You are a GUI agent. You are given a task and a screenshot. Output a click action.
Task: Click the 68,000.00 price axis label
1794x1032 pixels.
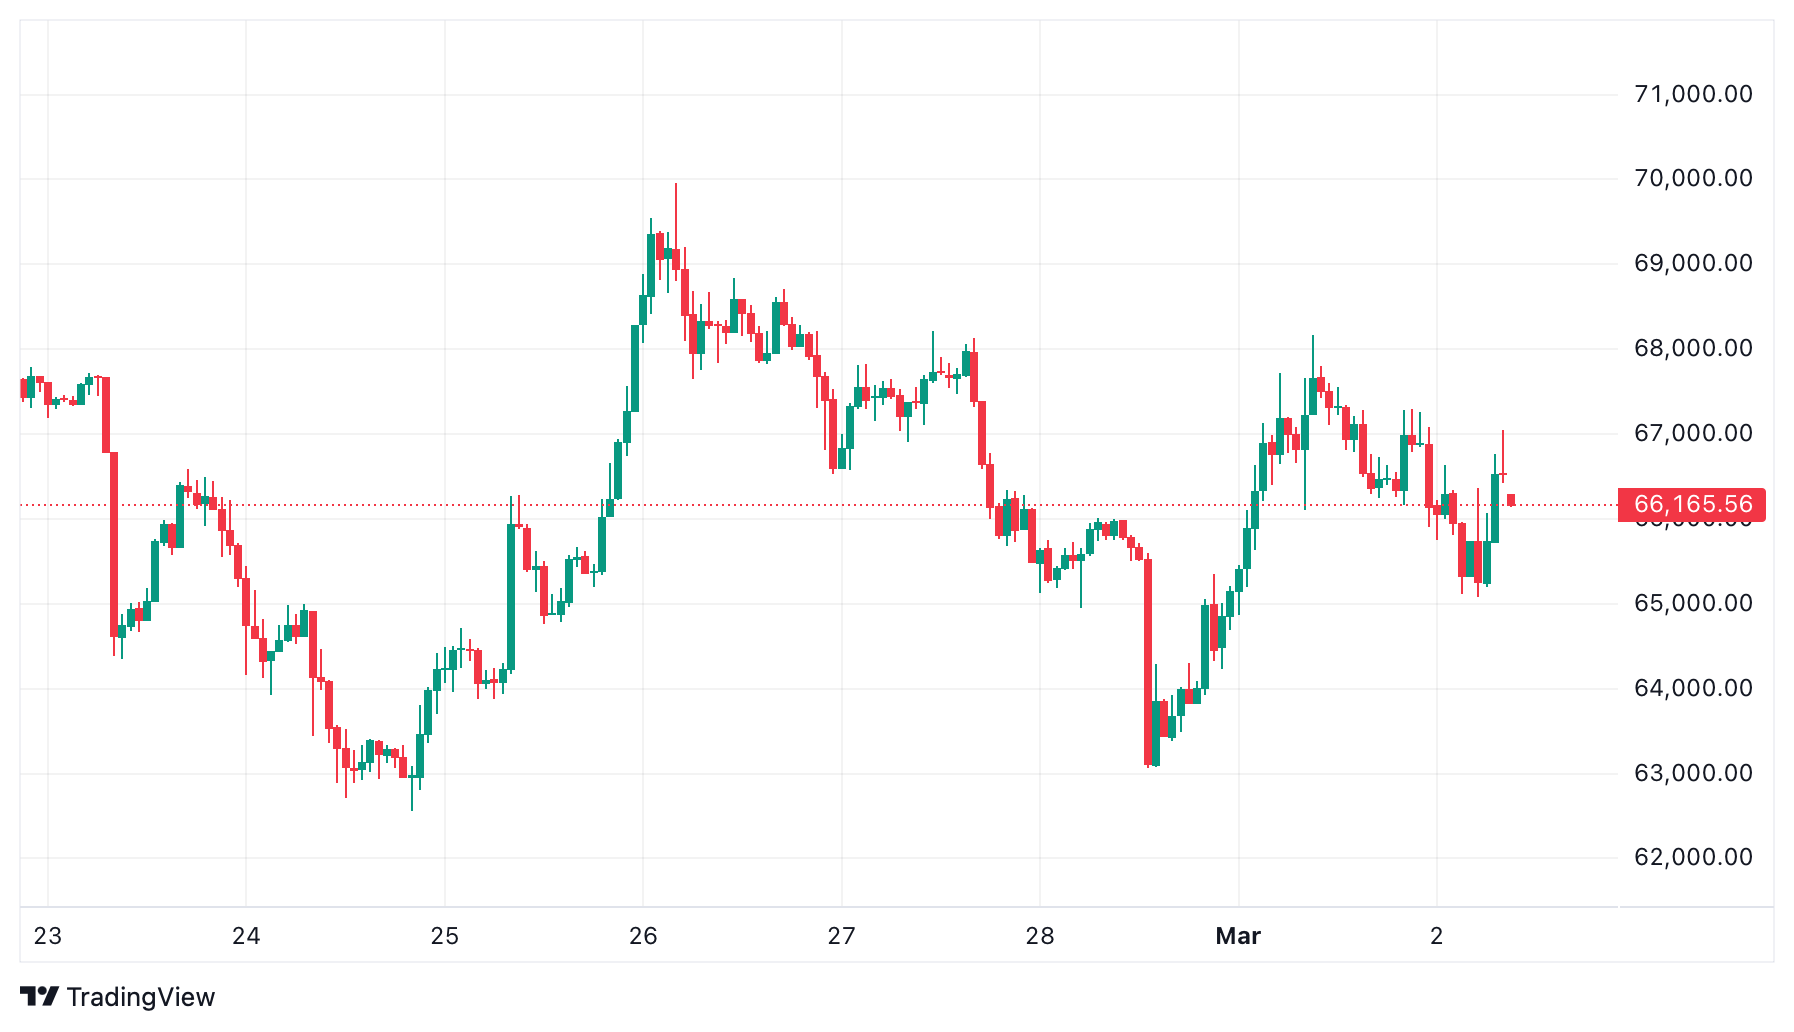[x=1693, y=348]
